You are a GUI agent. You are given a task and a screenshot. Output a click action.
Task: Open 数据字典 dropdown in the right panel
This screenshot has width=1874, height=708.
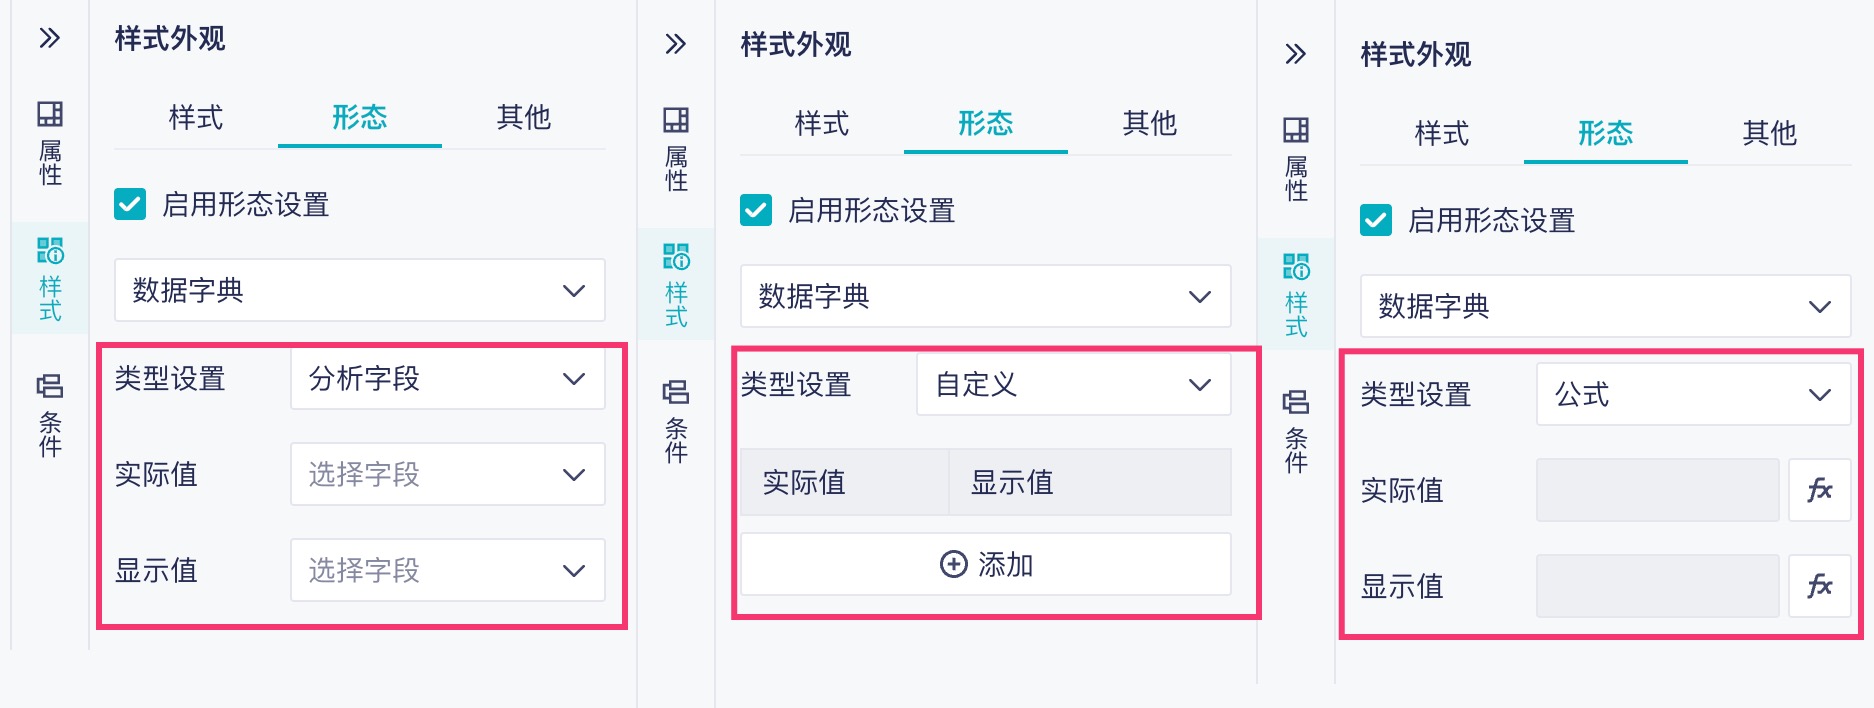1605,306
